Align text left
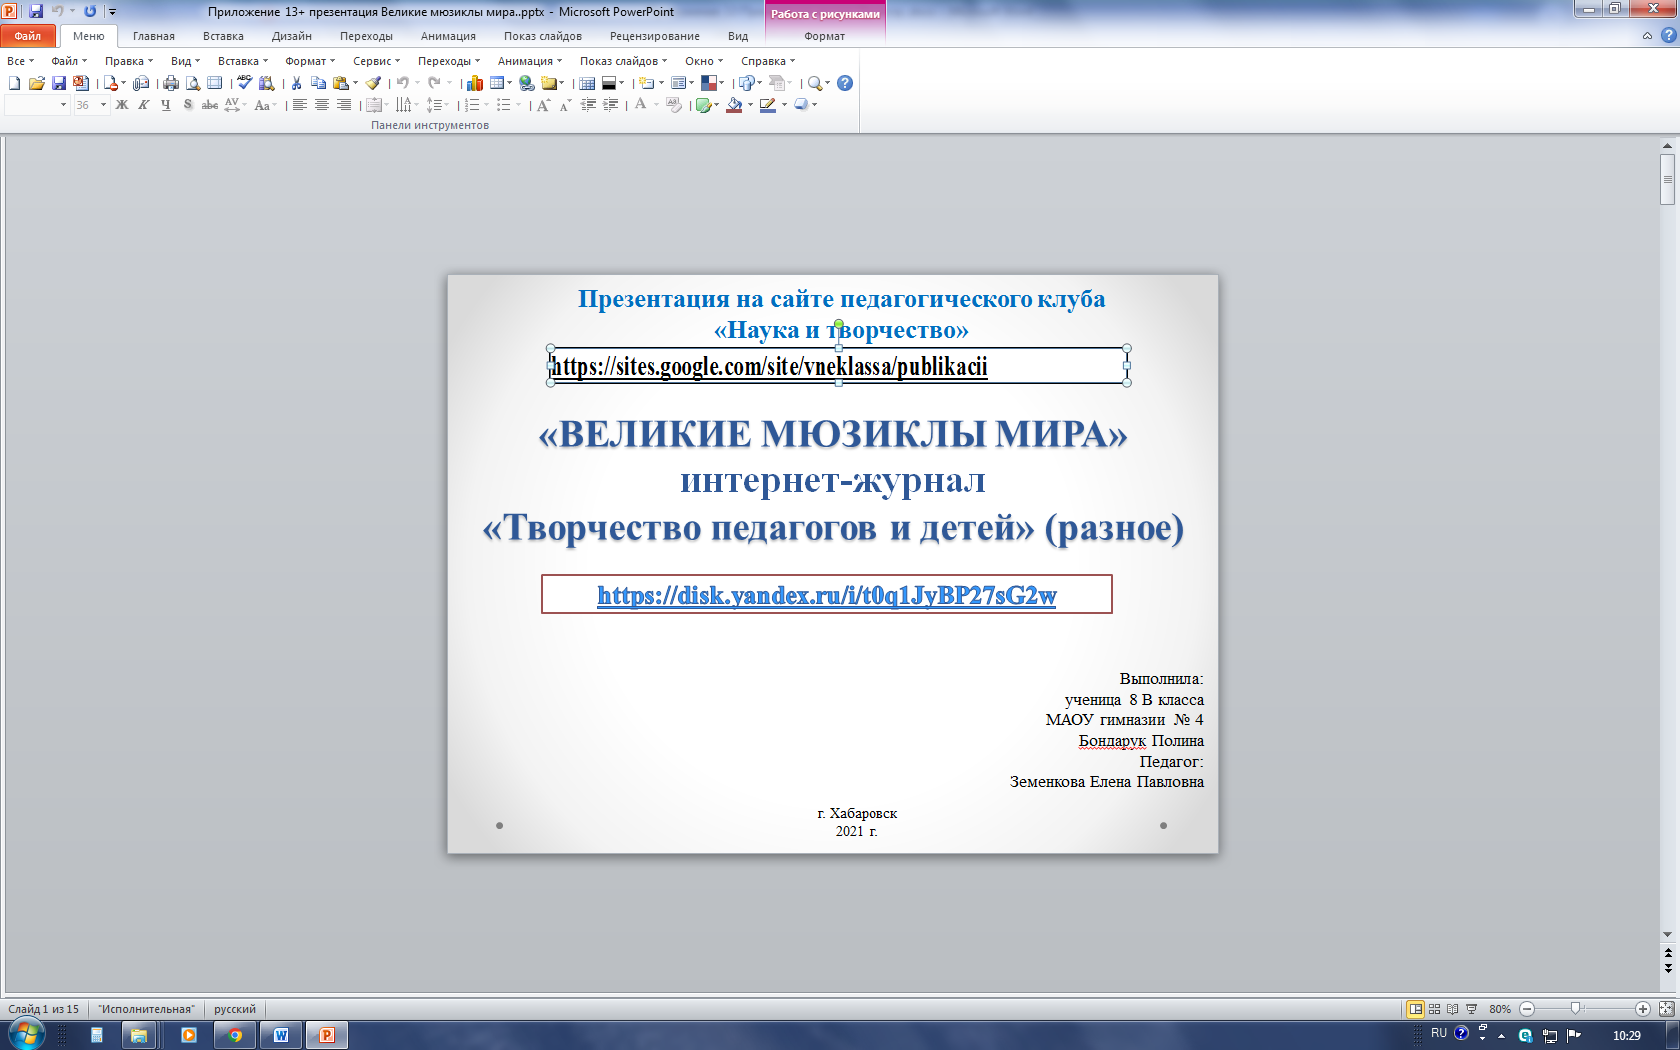 (x=300, y=105)
